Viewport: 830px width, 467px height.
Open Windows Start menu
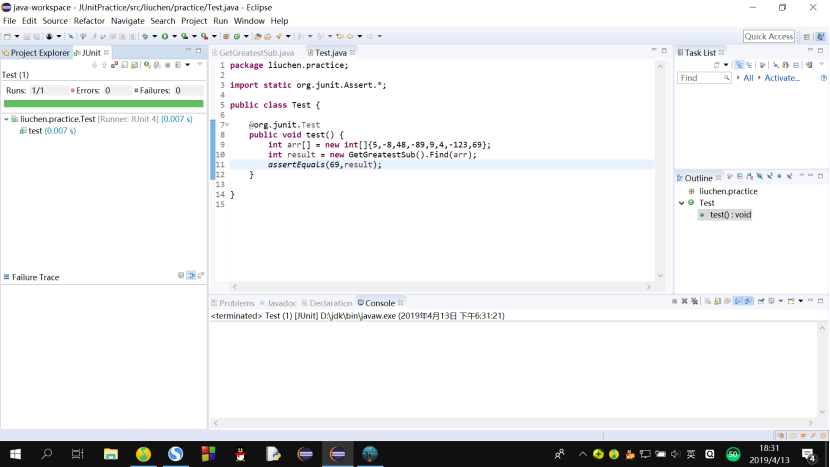coord(15,454)
